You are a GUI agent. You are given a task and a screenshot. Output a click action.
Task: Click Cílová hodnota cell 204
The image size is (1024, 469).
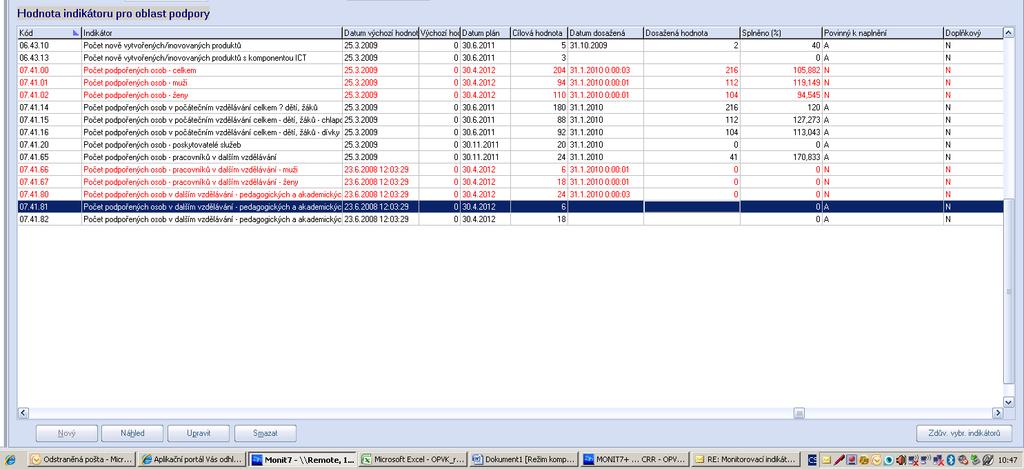point(538,70)
